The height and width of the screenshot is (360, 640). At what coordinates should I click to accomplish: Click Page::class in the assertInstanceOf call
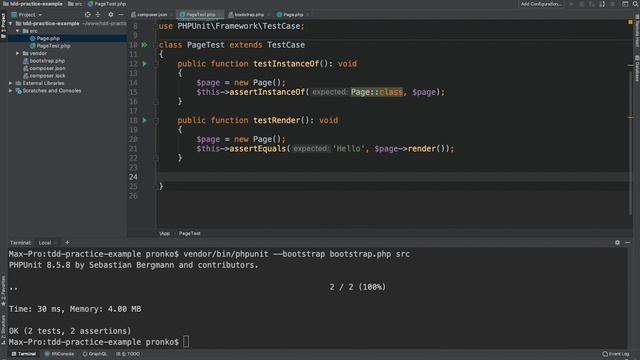[x=376, y=92]
